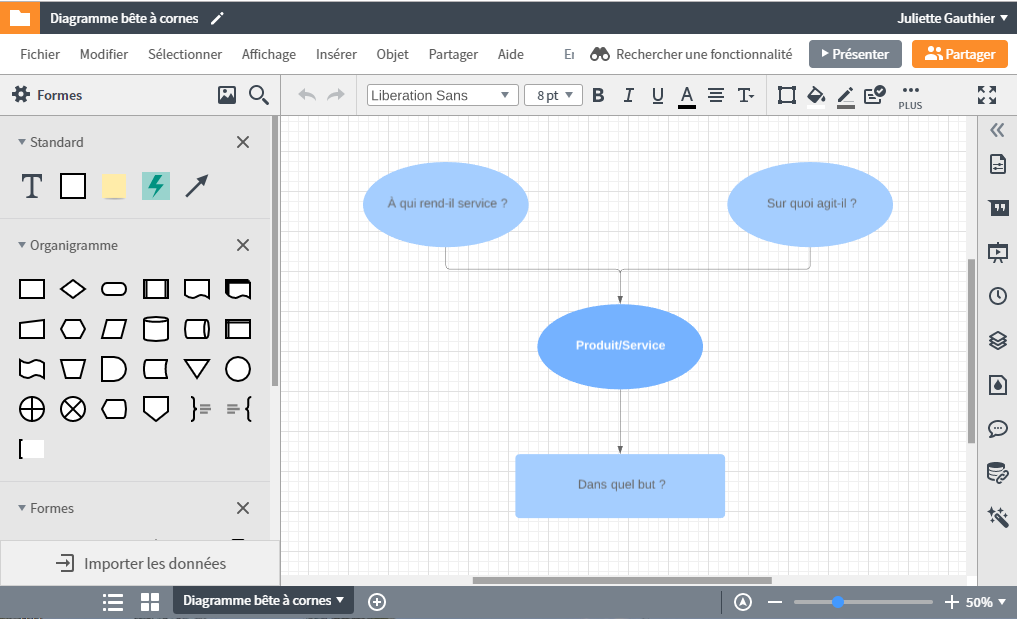This screenshot has height=619, width=1017.
Task: Adjust the zoom level slider
Action: [x=838, y=602]
